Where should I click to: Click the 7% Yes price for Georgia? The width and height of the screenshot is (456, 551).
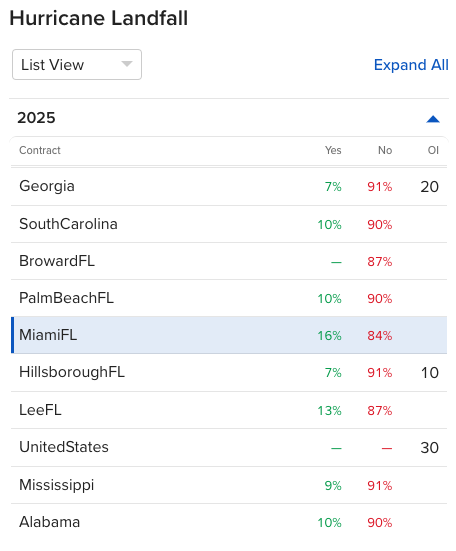333,187
